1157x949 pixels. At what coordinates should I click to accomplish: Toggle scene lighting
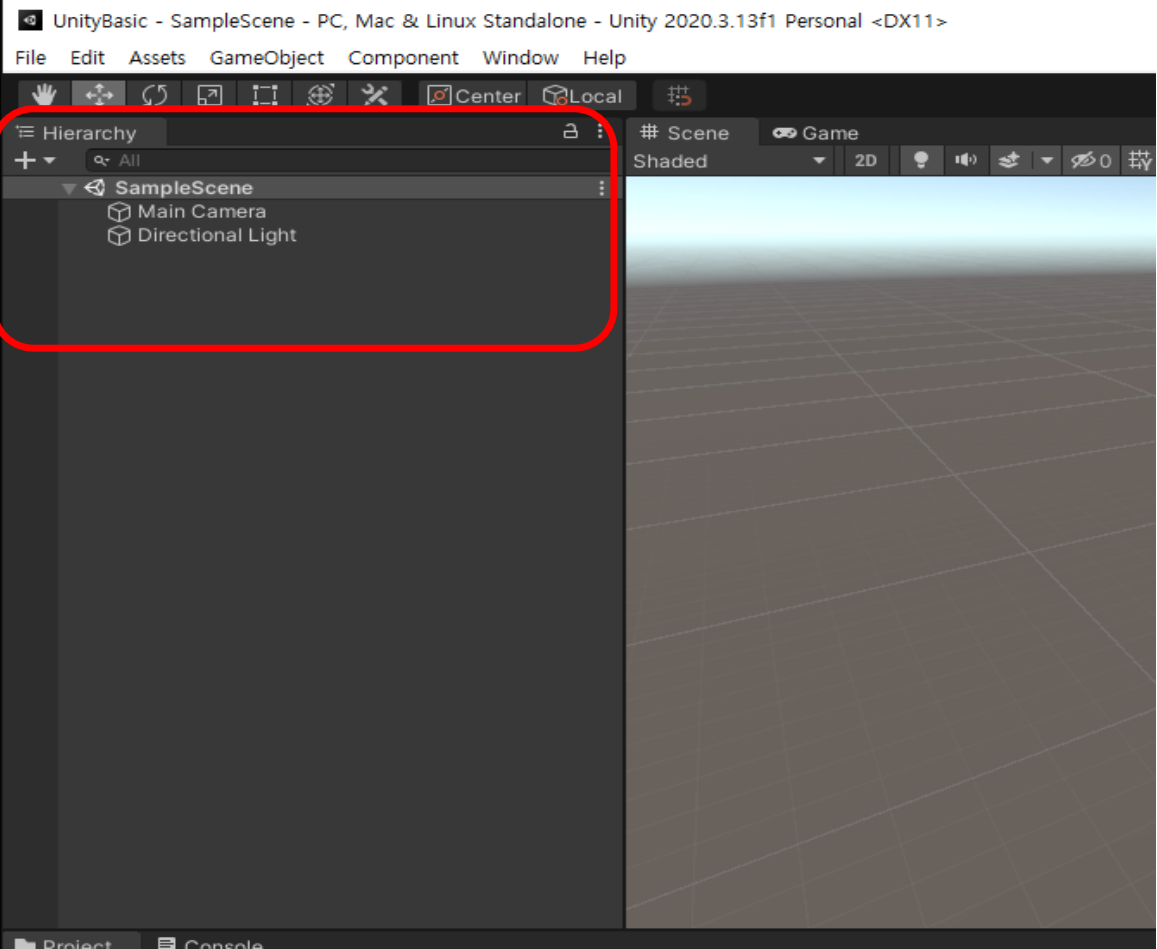click(x=921, y=161)
